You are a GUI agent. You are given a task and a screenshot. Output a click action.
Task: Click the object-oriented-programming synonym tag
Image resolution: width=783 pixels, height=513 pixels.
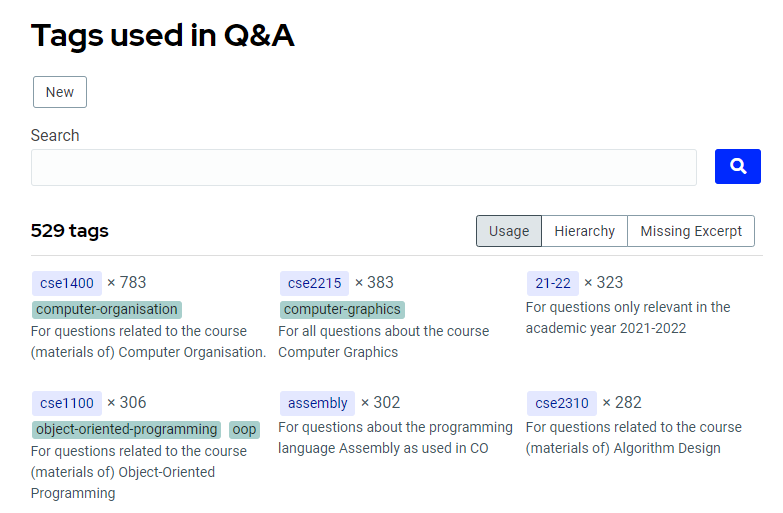126,429
